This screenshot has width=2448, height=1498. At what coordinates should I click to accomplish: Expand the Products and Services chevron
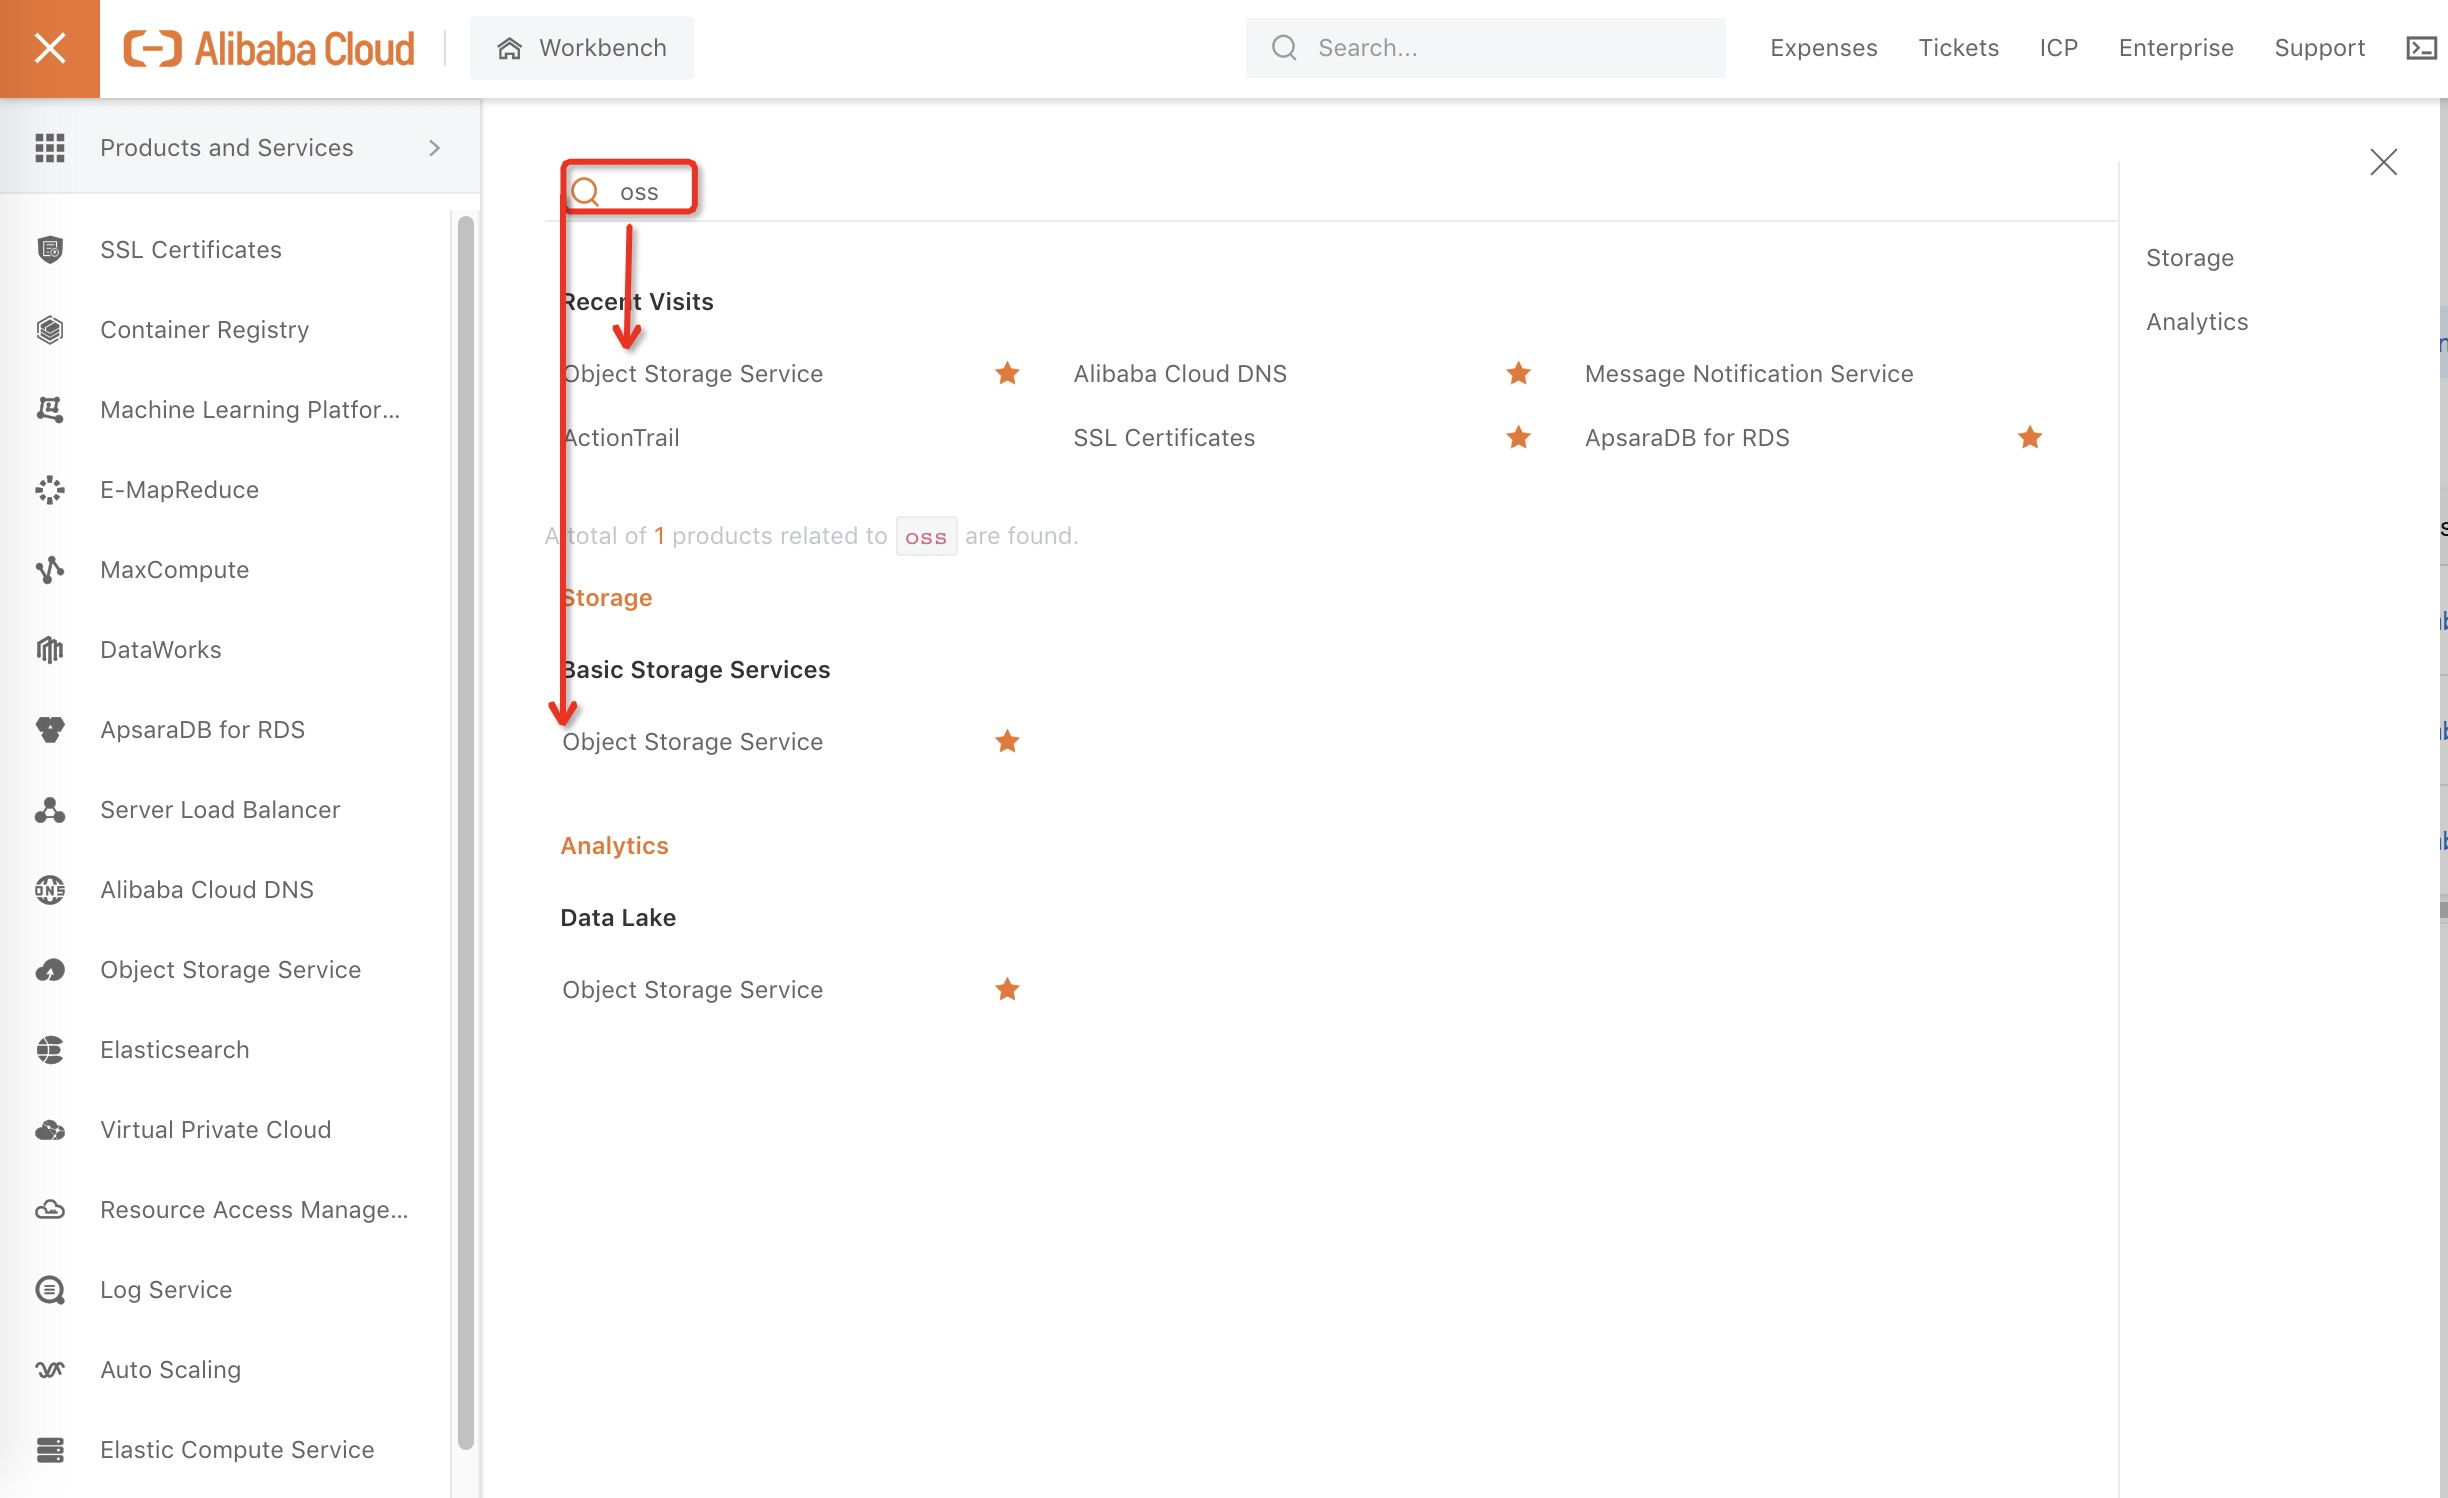point(434,148)
